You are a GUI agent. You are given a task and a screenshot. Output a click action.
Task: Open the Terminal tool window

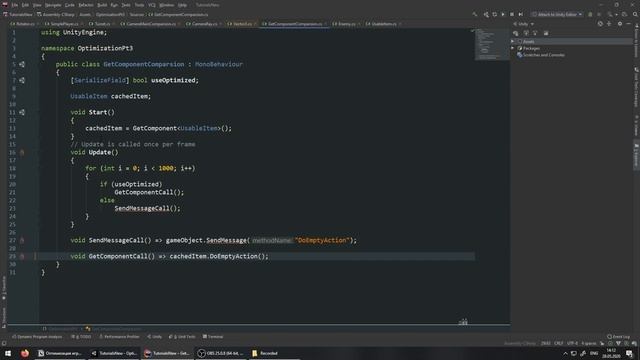[213, 337]
